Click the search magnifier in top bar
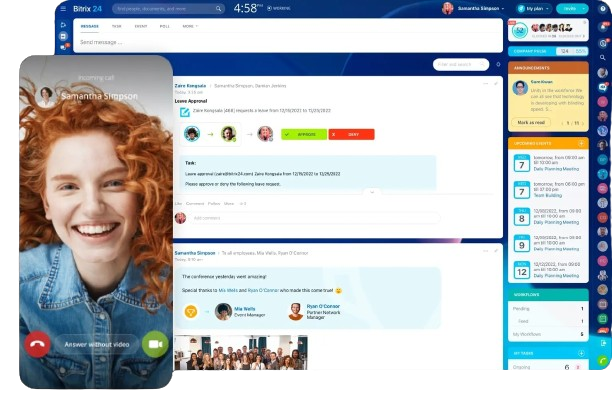This screenshot has width=612, height=408. click(219, 9)
